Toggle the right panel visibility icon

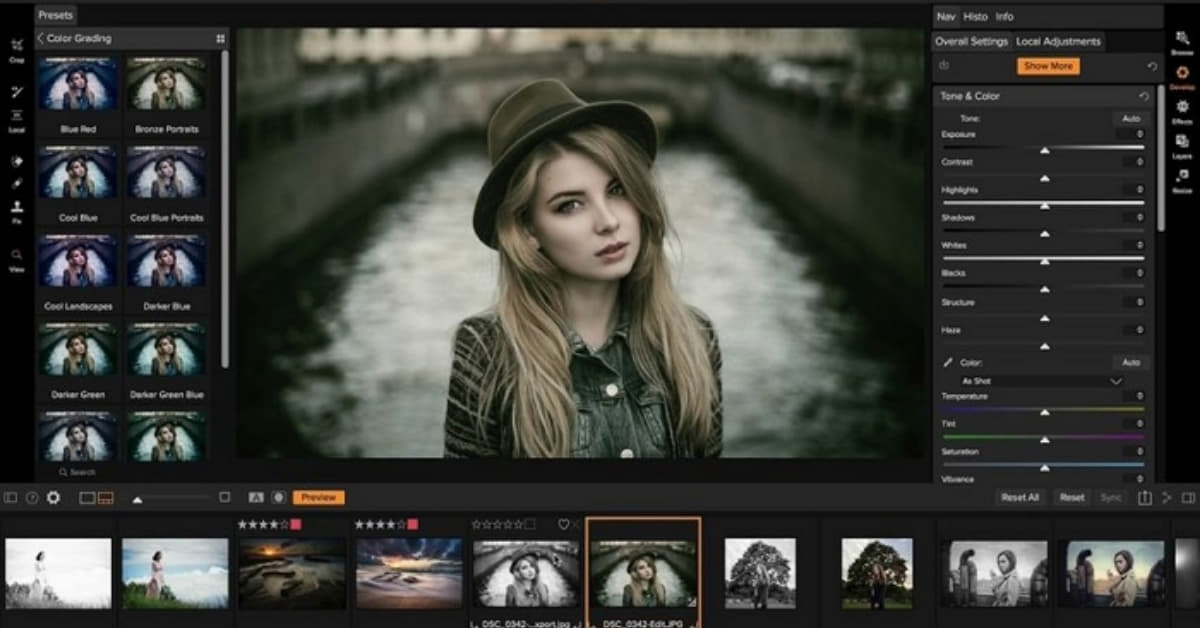click(1188, 497)
